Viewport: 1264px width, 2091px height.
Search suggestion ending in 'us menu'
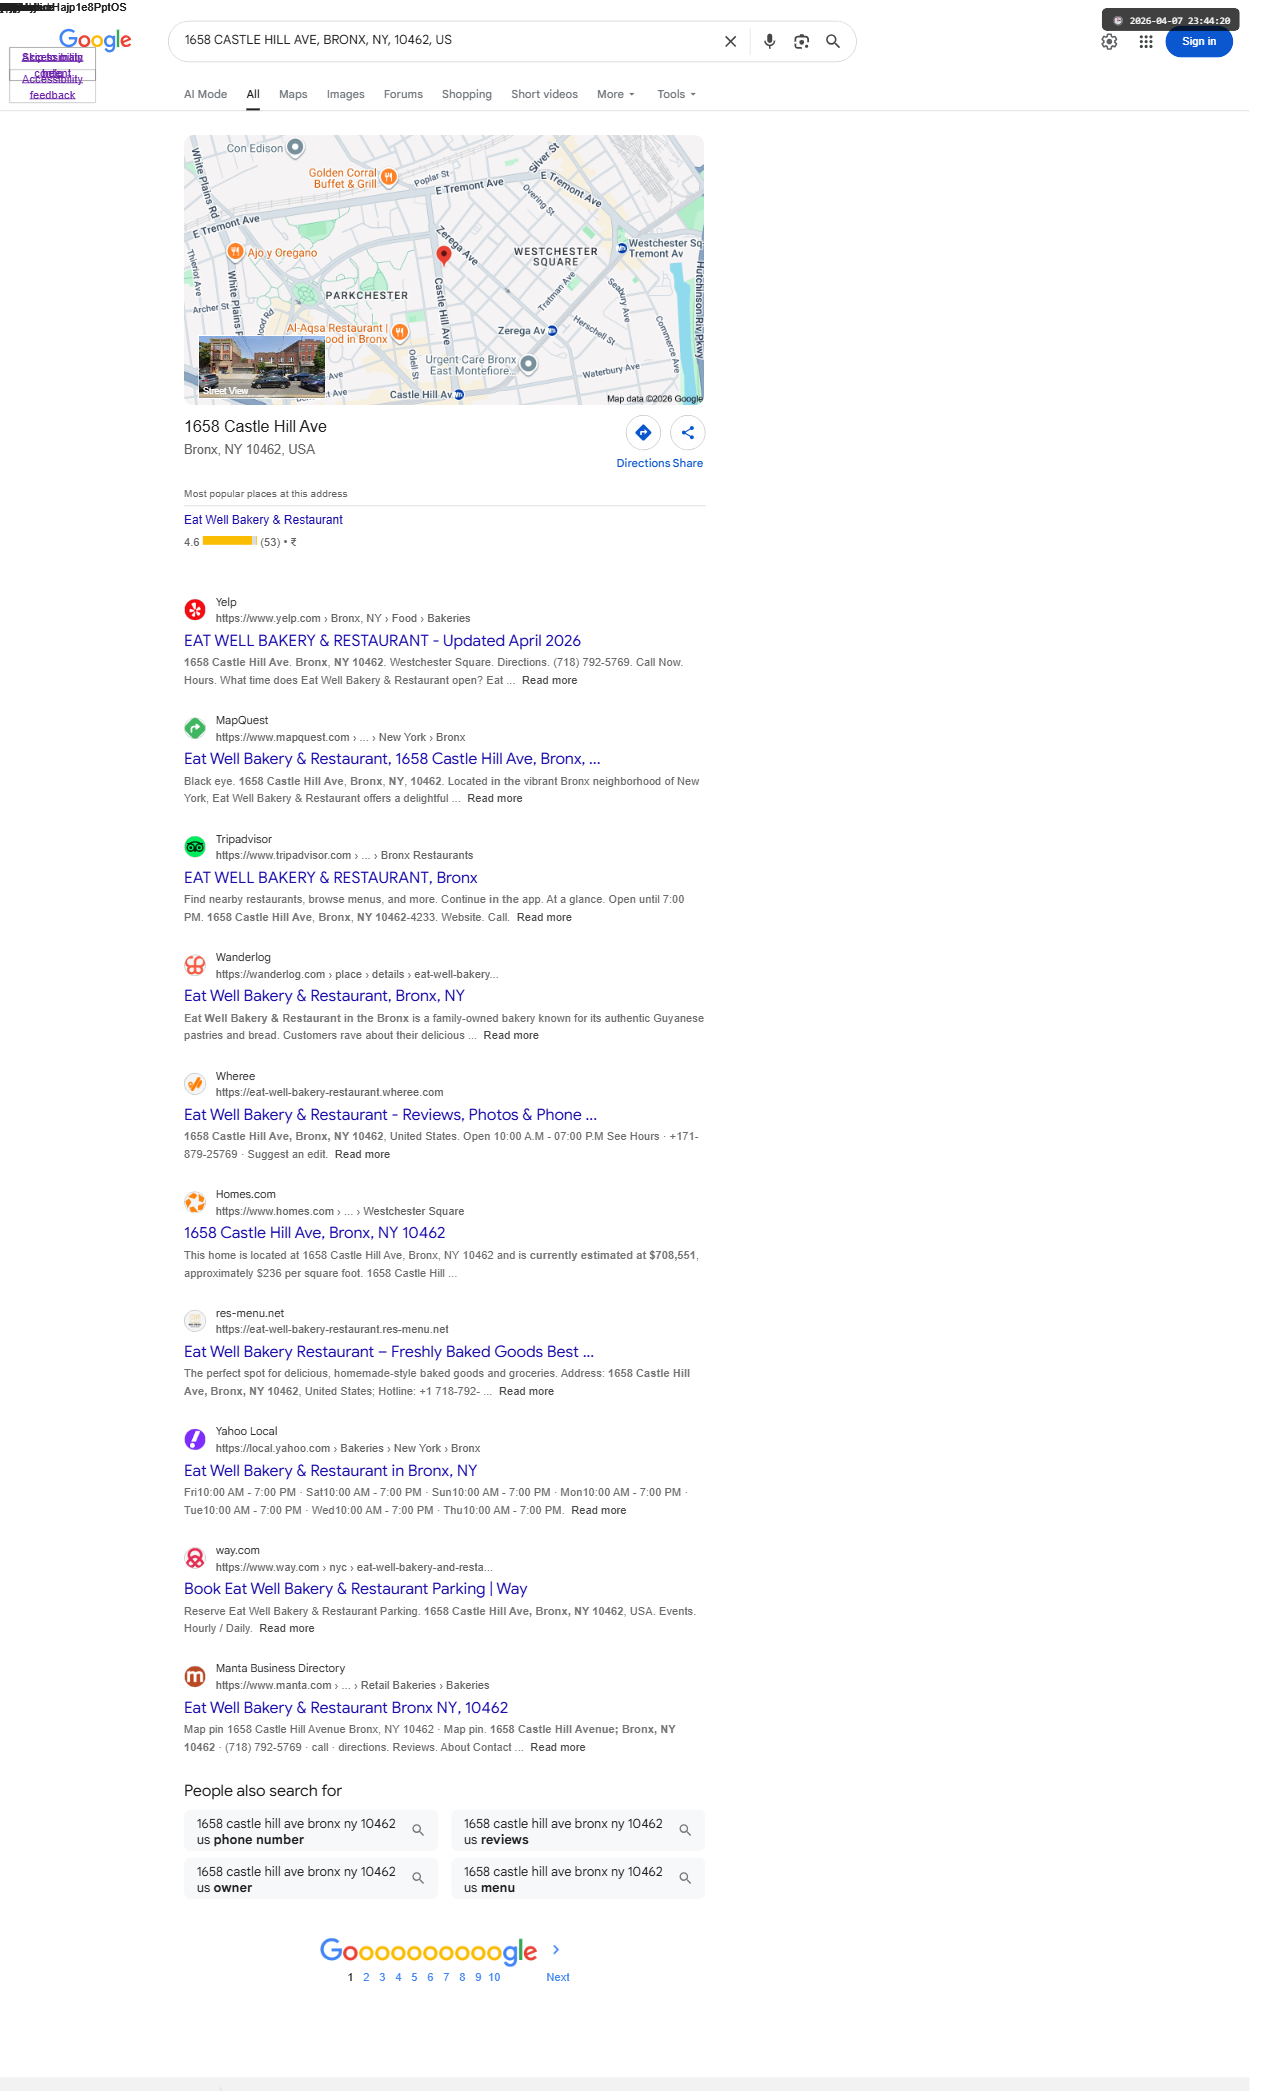(578, 1879)
